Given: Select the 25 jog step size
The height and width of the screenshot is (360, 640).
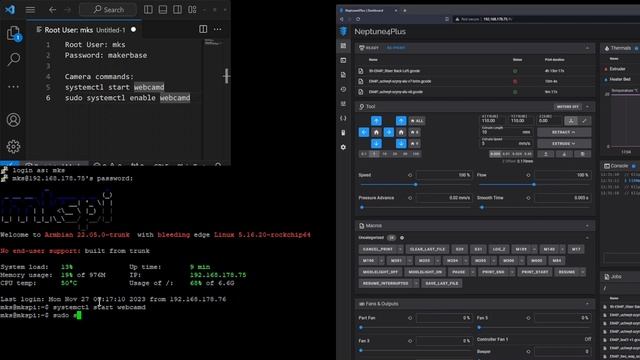Looking at the screenshot, I should [395, 154].
